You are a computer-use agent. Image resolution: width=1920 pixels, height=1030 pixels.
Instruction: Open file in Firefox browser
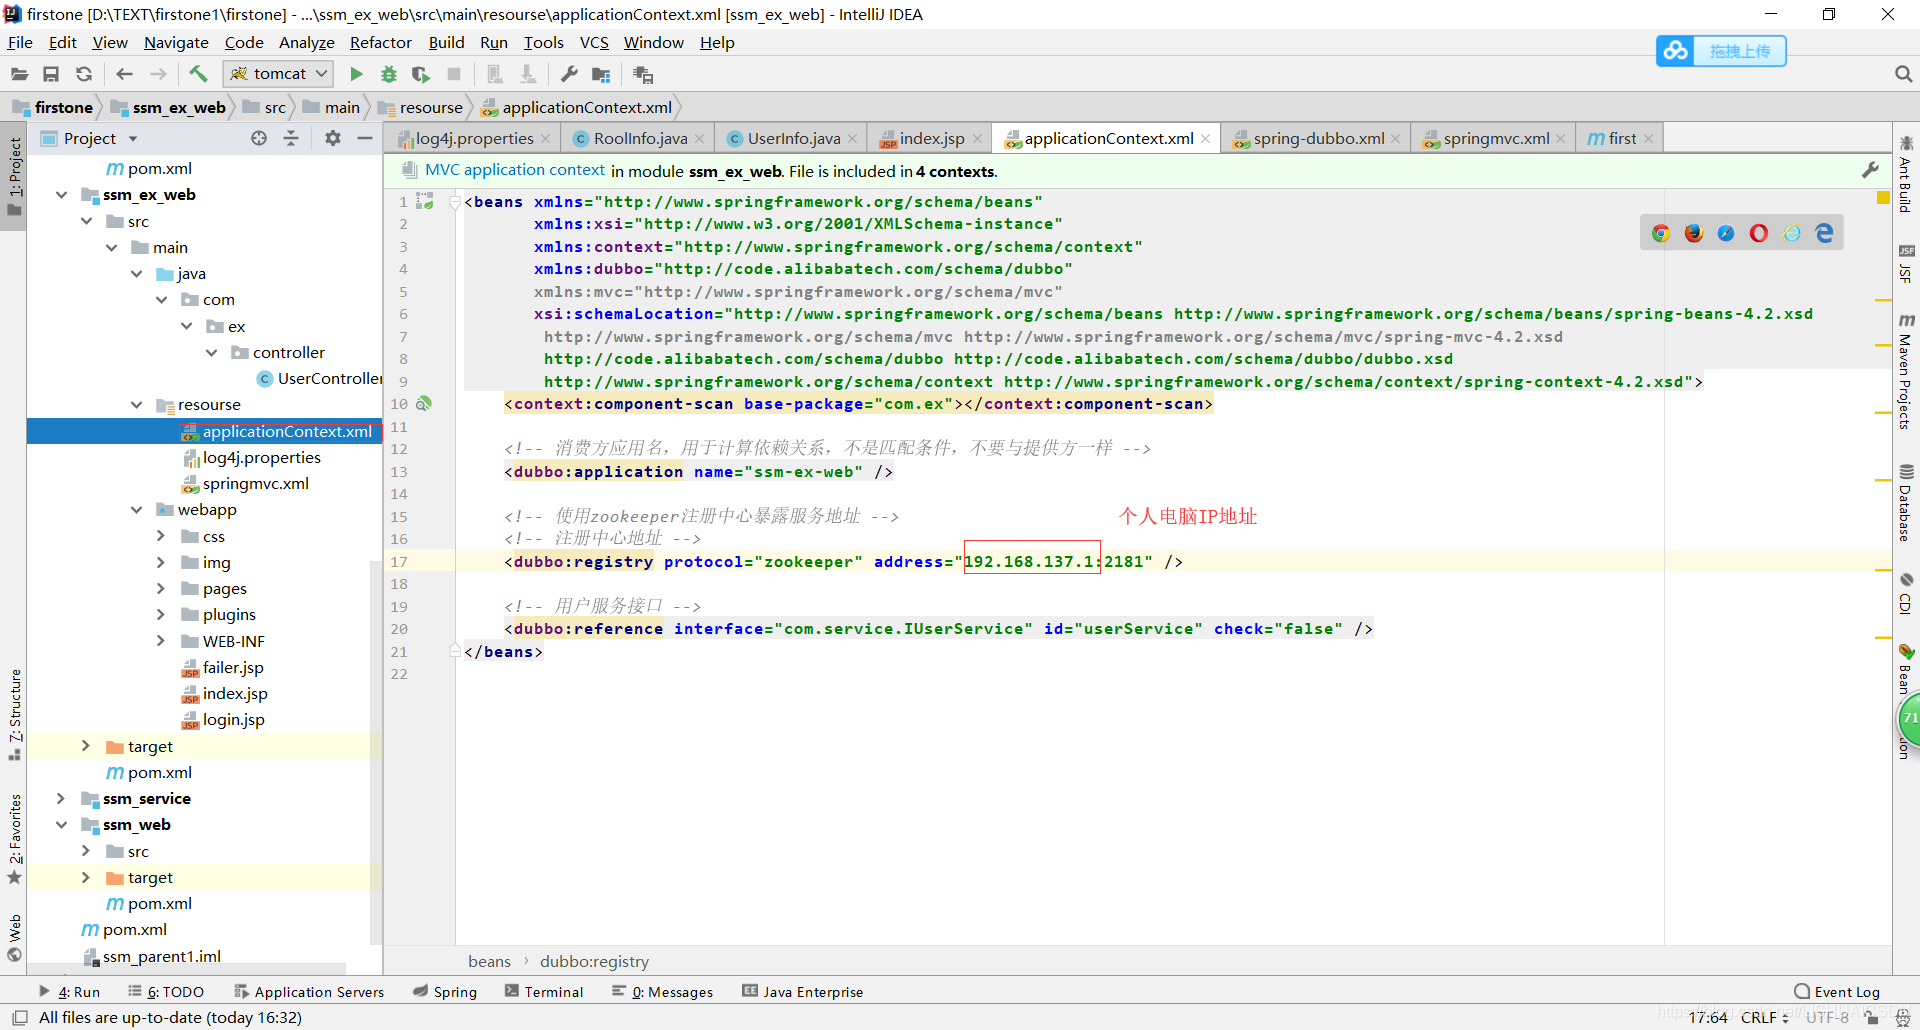tap(1694, 233)
